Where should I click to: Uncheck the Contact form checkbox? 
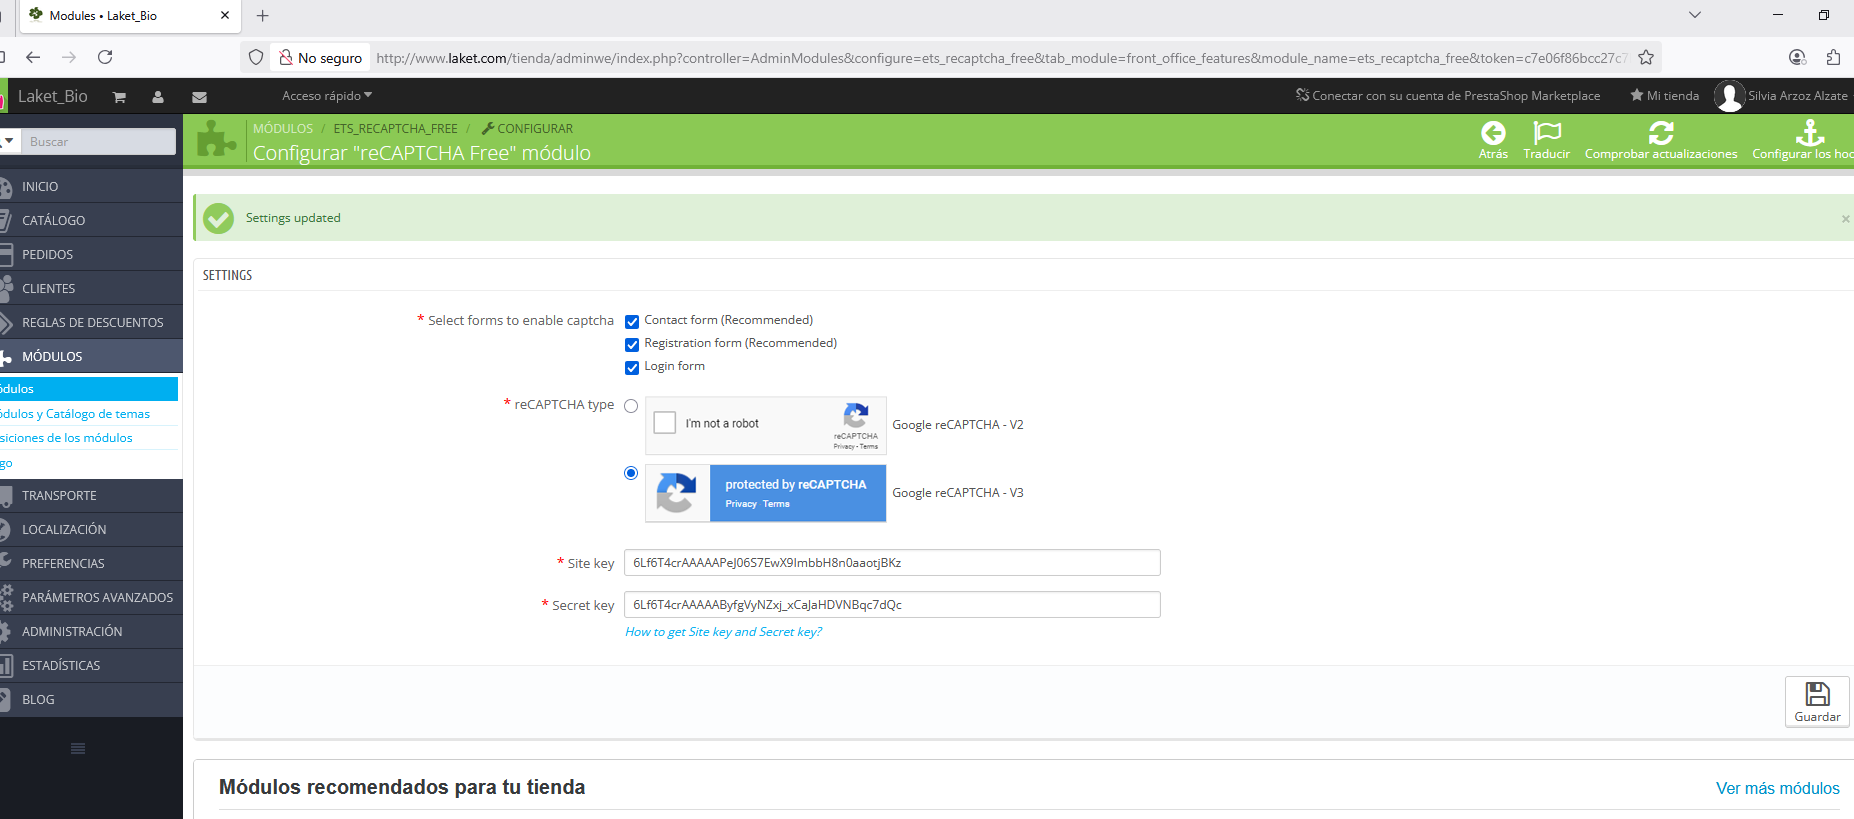point(632,322)
